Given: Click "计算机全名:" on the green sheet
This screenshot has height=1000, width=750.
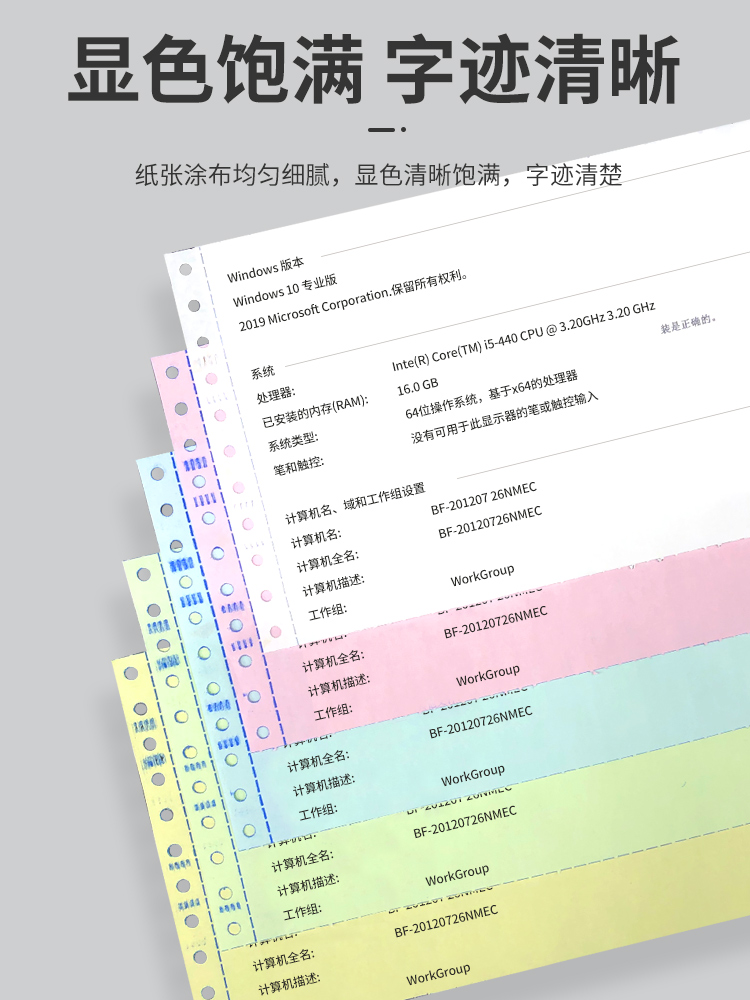Looking at the screenshot, I should (x=302, y=861).
